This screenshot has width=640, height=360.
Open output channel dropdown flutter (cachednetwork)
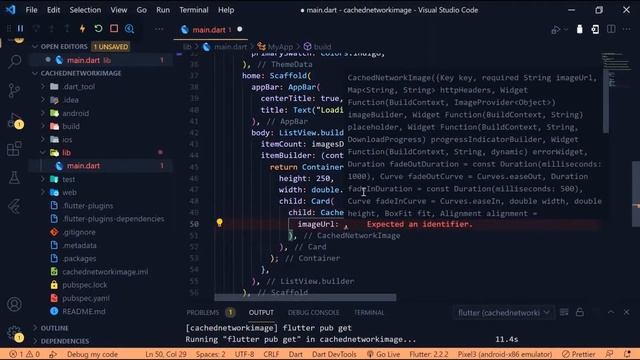pos(504,313)
